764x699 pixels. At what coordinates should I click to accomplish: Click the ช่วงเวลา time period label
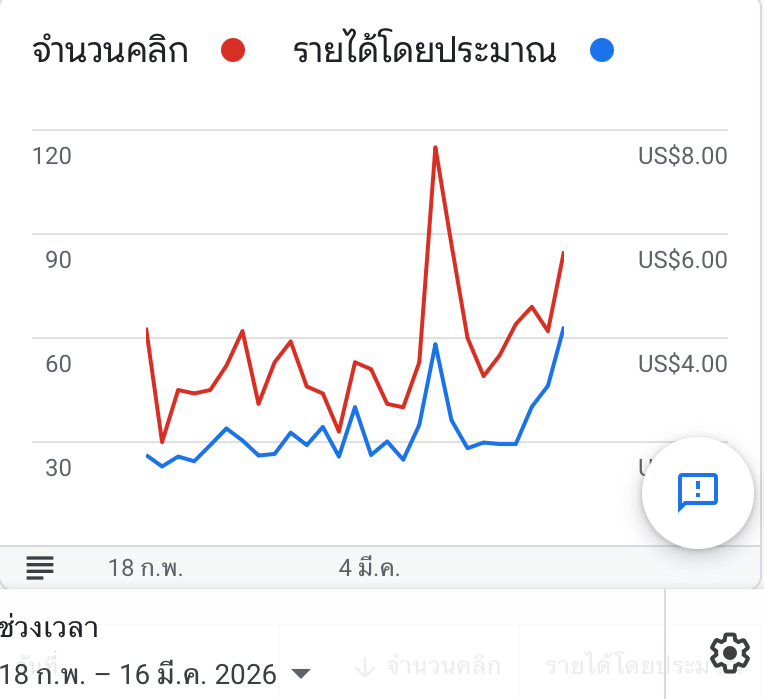coord(50,630)
